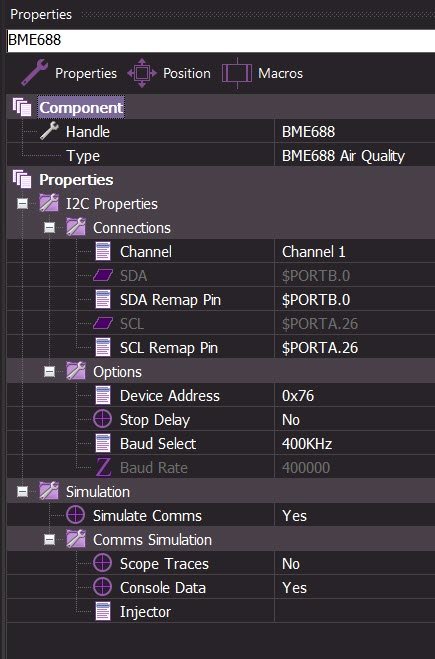Screen dimensions: 435x659
Task: Click the I2C Properties folder icon
Action: tap(49, 203)
